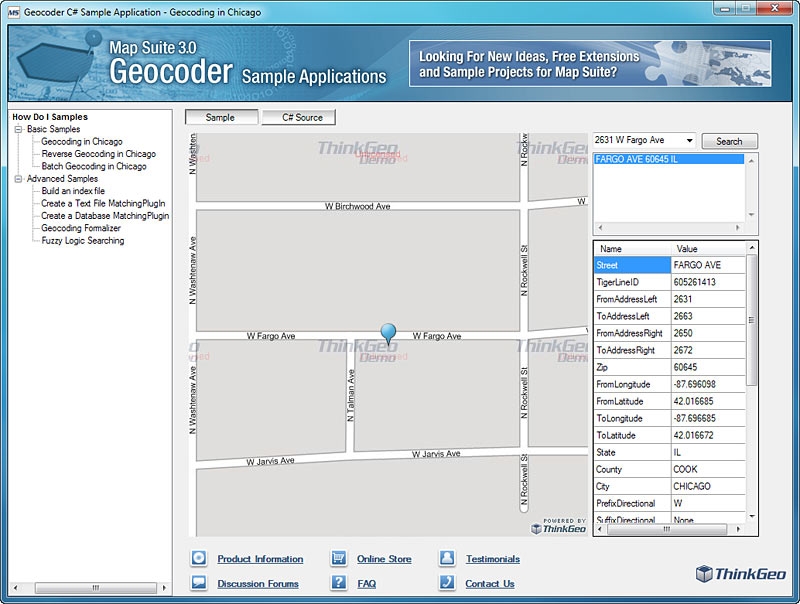Image resolution: width=800 pixels, height=604 pixels.
Task: Click the properties table horizontal scrollbar thumb
Action: click(667, 530)
